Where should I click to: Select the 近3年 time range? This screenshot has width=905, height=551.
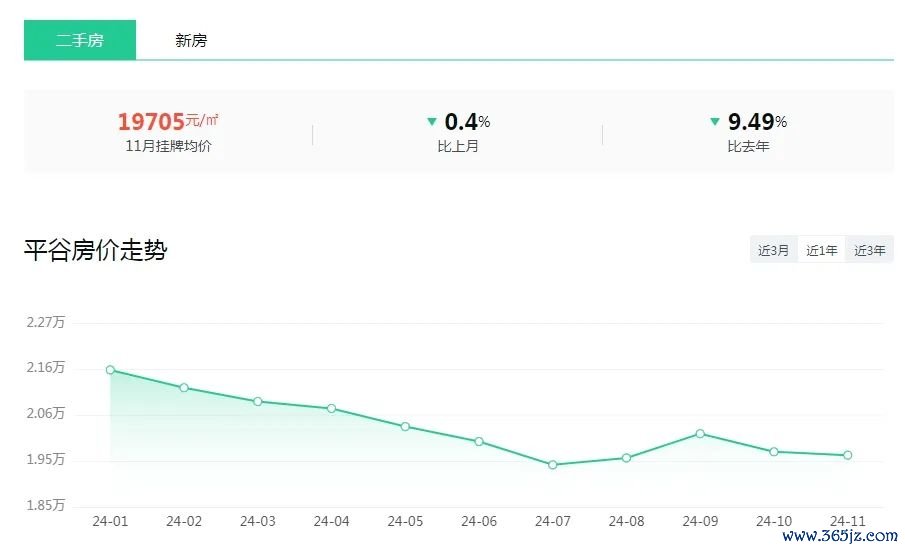pos(869,250)
